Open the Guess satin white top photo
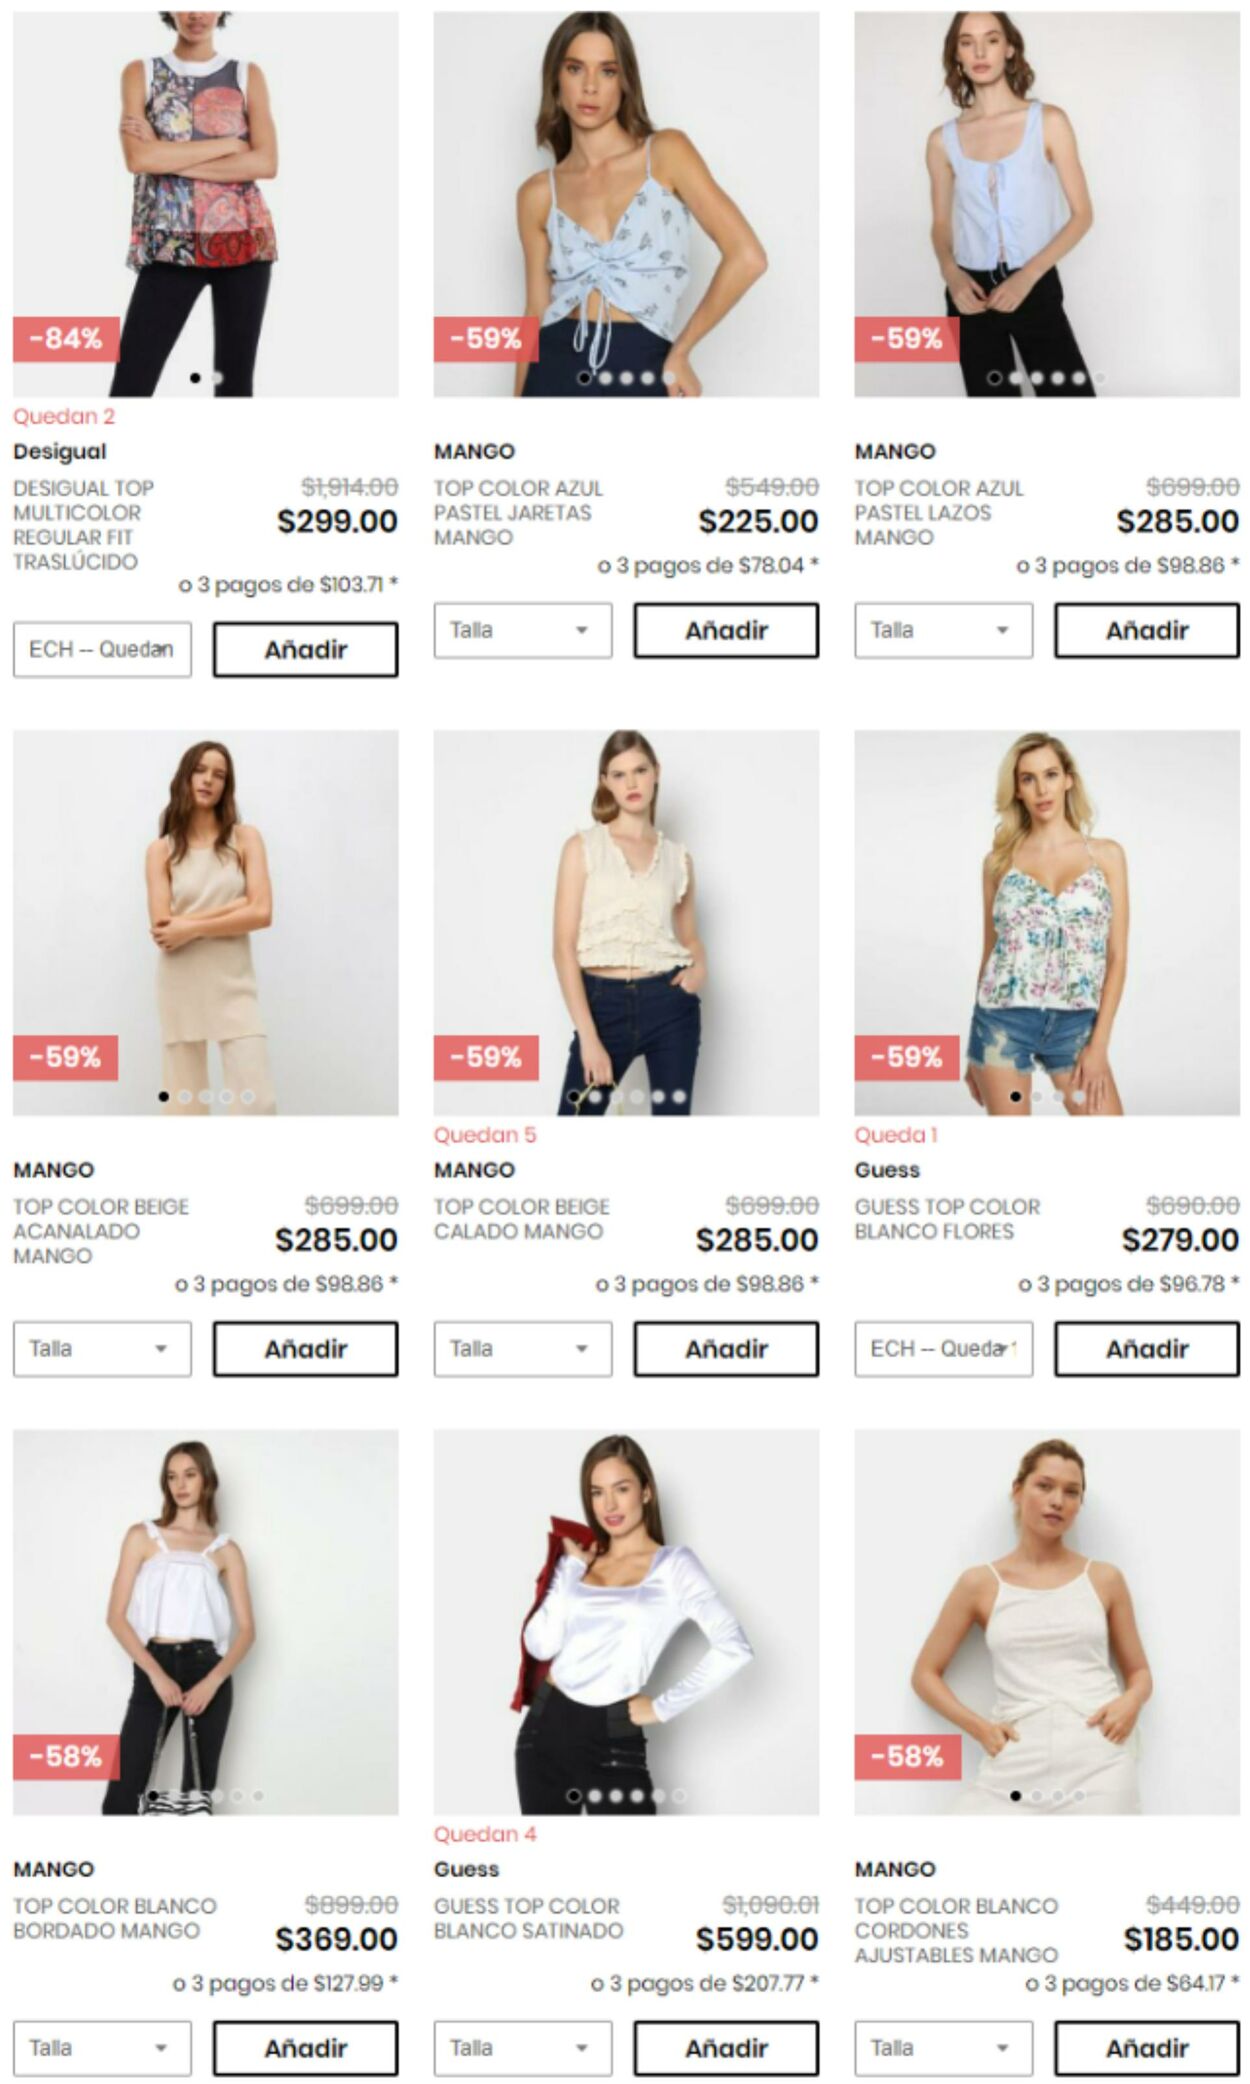The height and width of the screenshot is (2084, 1250). click(x=626, y=1622)
